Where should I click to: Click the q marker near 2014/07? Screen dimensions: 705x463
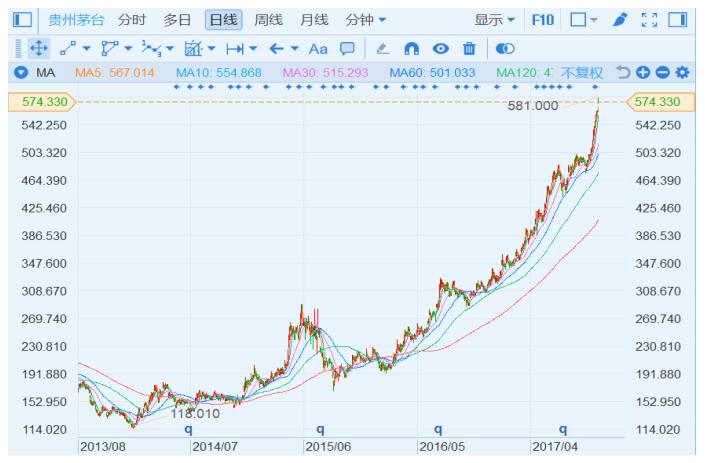(x=188, y=430)
